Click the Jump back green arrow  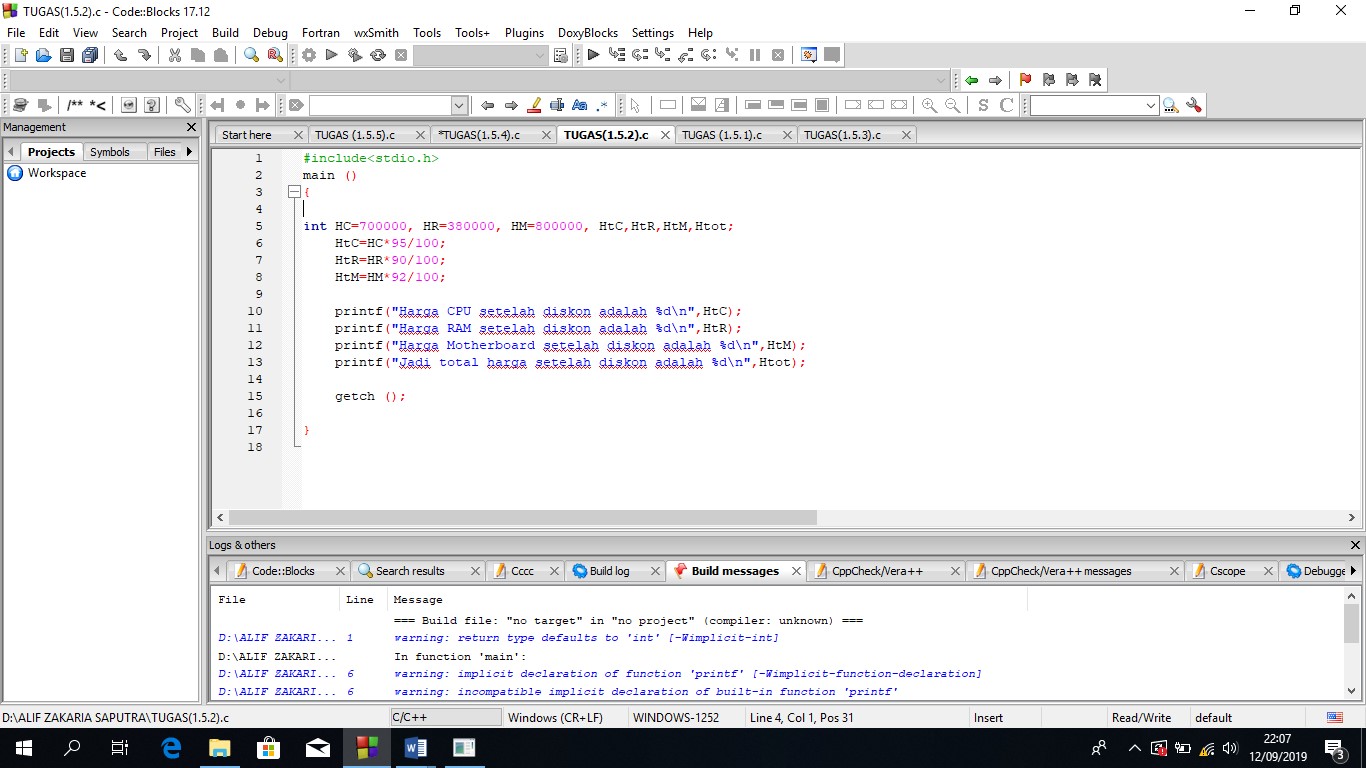pos(971,80)
